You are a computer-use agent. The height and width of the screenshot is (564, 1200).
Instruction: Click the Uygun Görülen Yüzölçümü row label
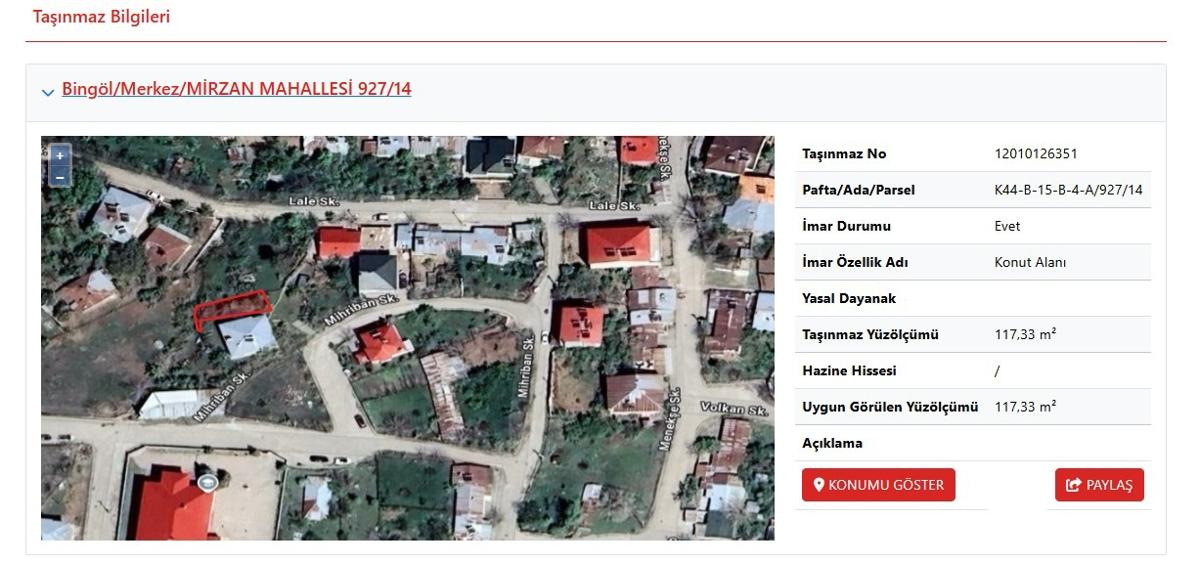coord(889,407)
